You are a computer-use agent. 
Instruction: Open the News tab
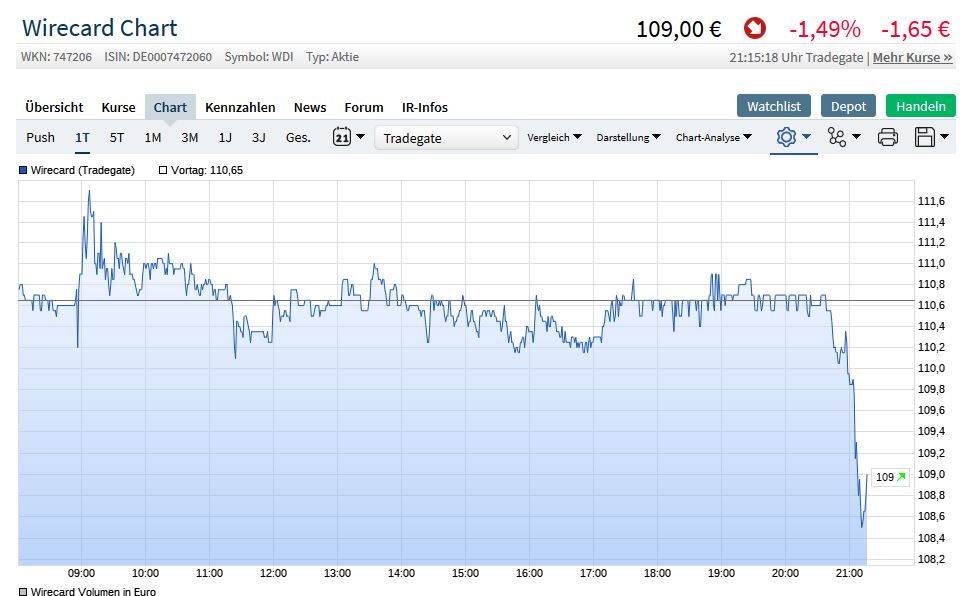pos(310,107)
